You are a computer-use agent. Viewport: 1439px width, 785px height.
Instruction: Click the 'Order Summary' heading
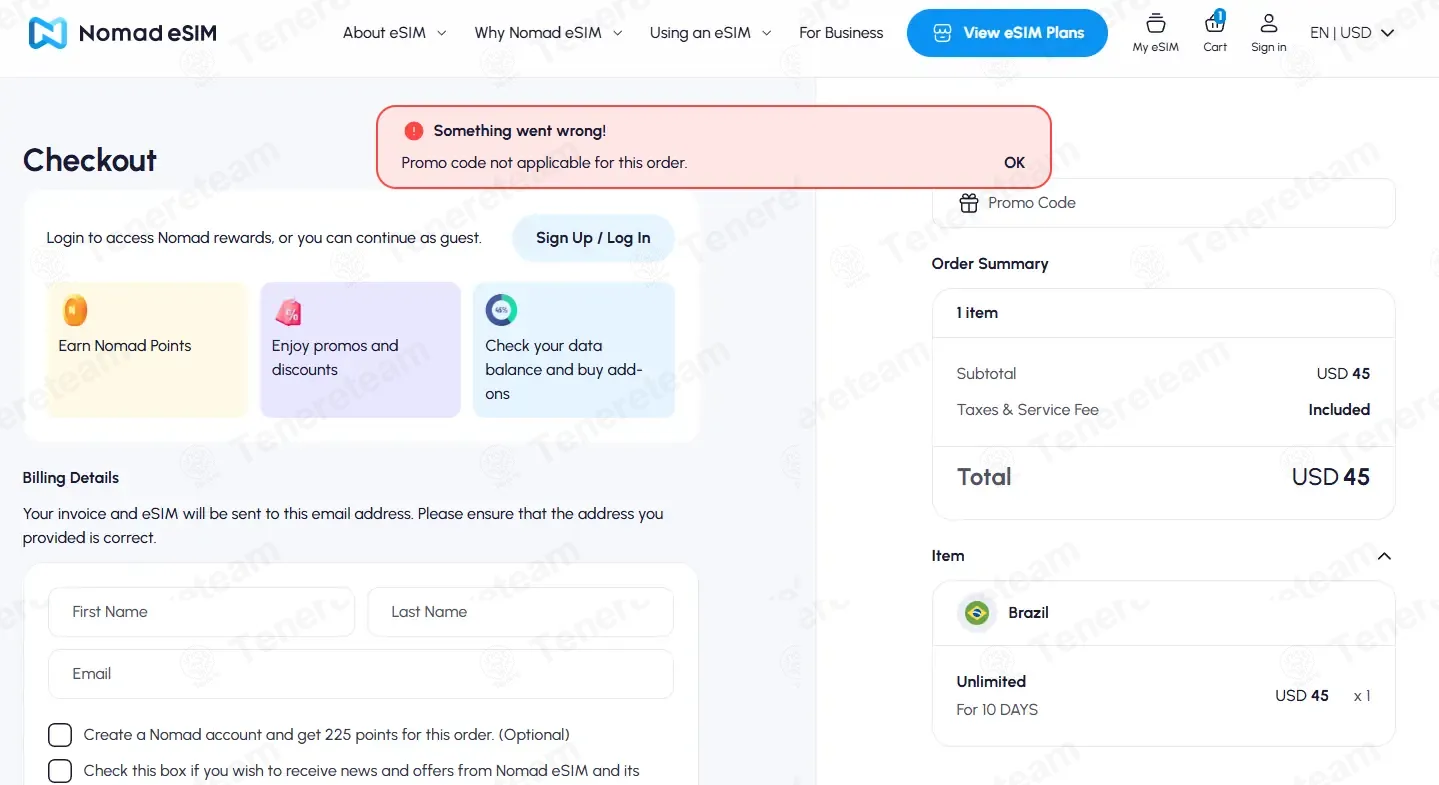990,264
